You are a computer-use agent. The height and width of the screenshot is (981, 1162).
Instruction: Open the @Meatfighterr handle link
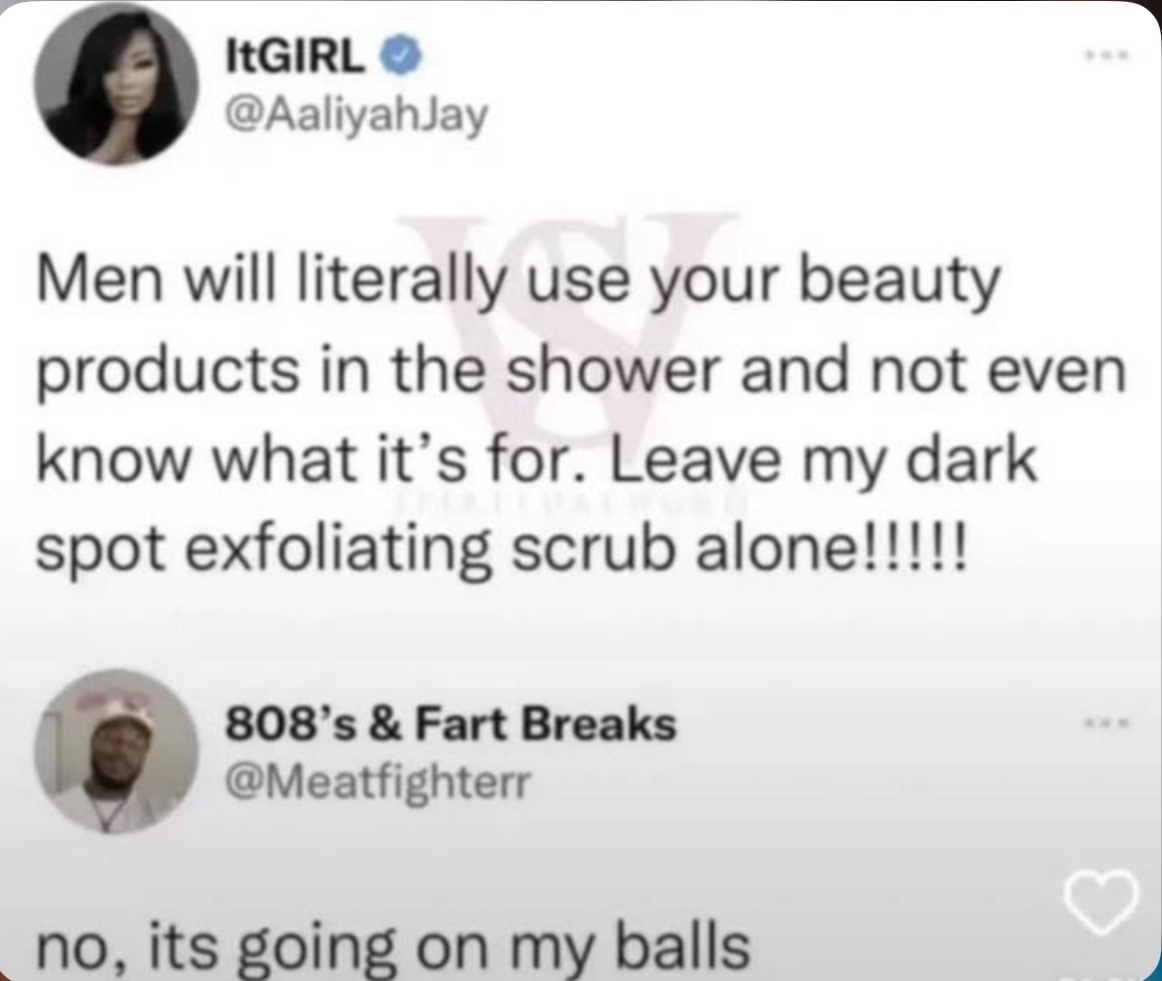pyautogui.click(x=378, y=782)
